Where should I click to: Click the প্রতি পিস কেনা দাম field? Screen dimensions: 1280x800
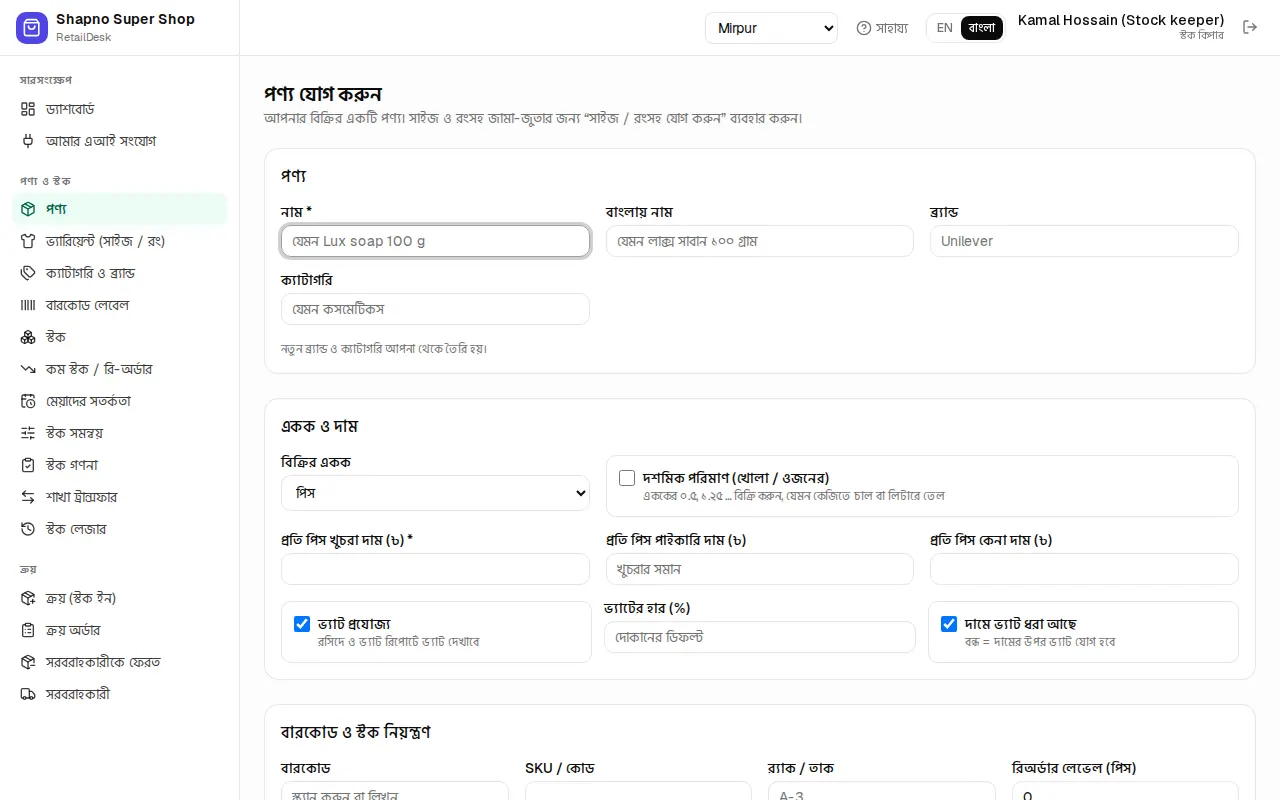coord(1084,569)
